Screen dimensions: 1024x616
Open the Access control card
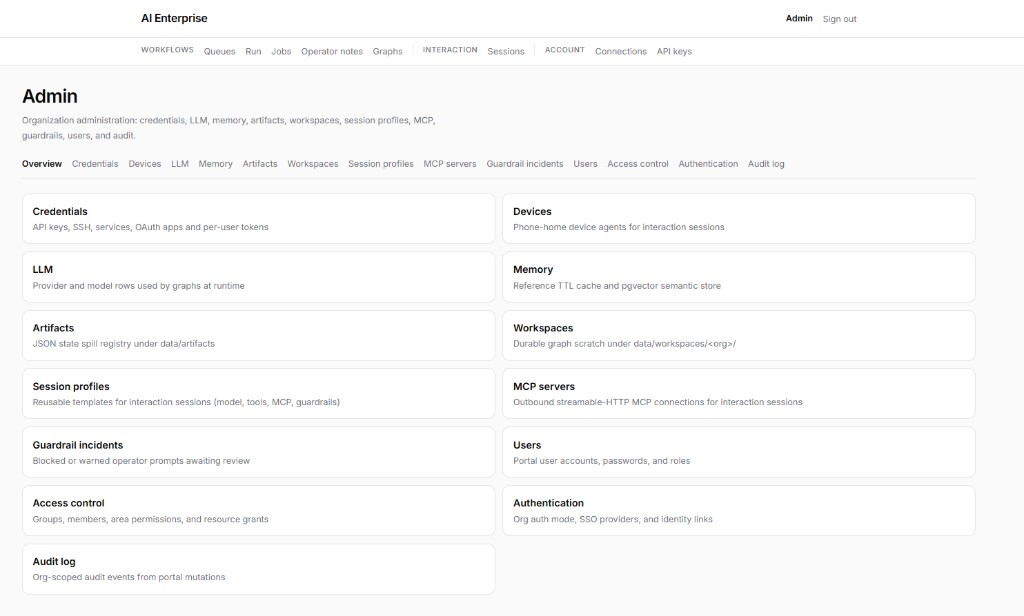point(259,510)
